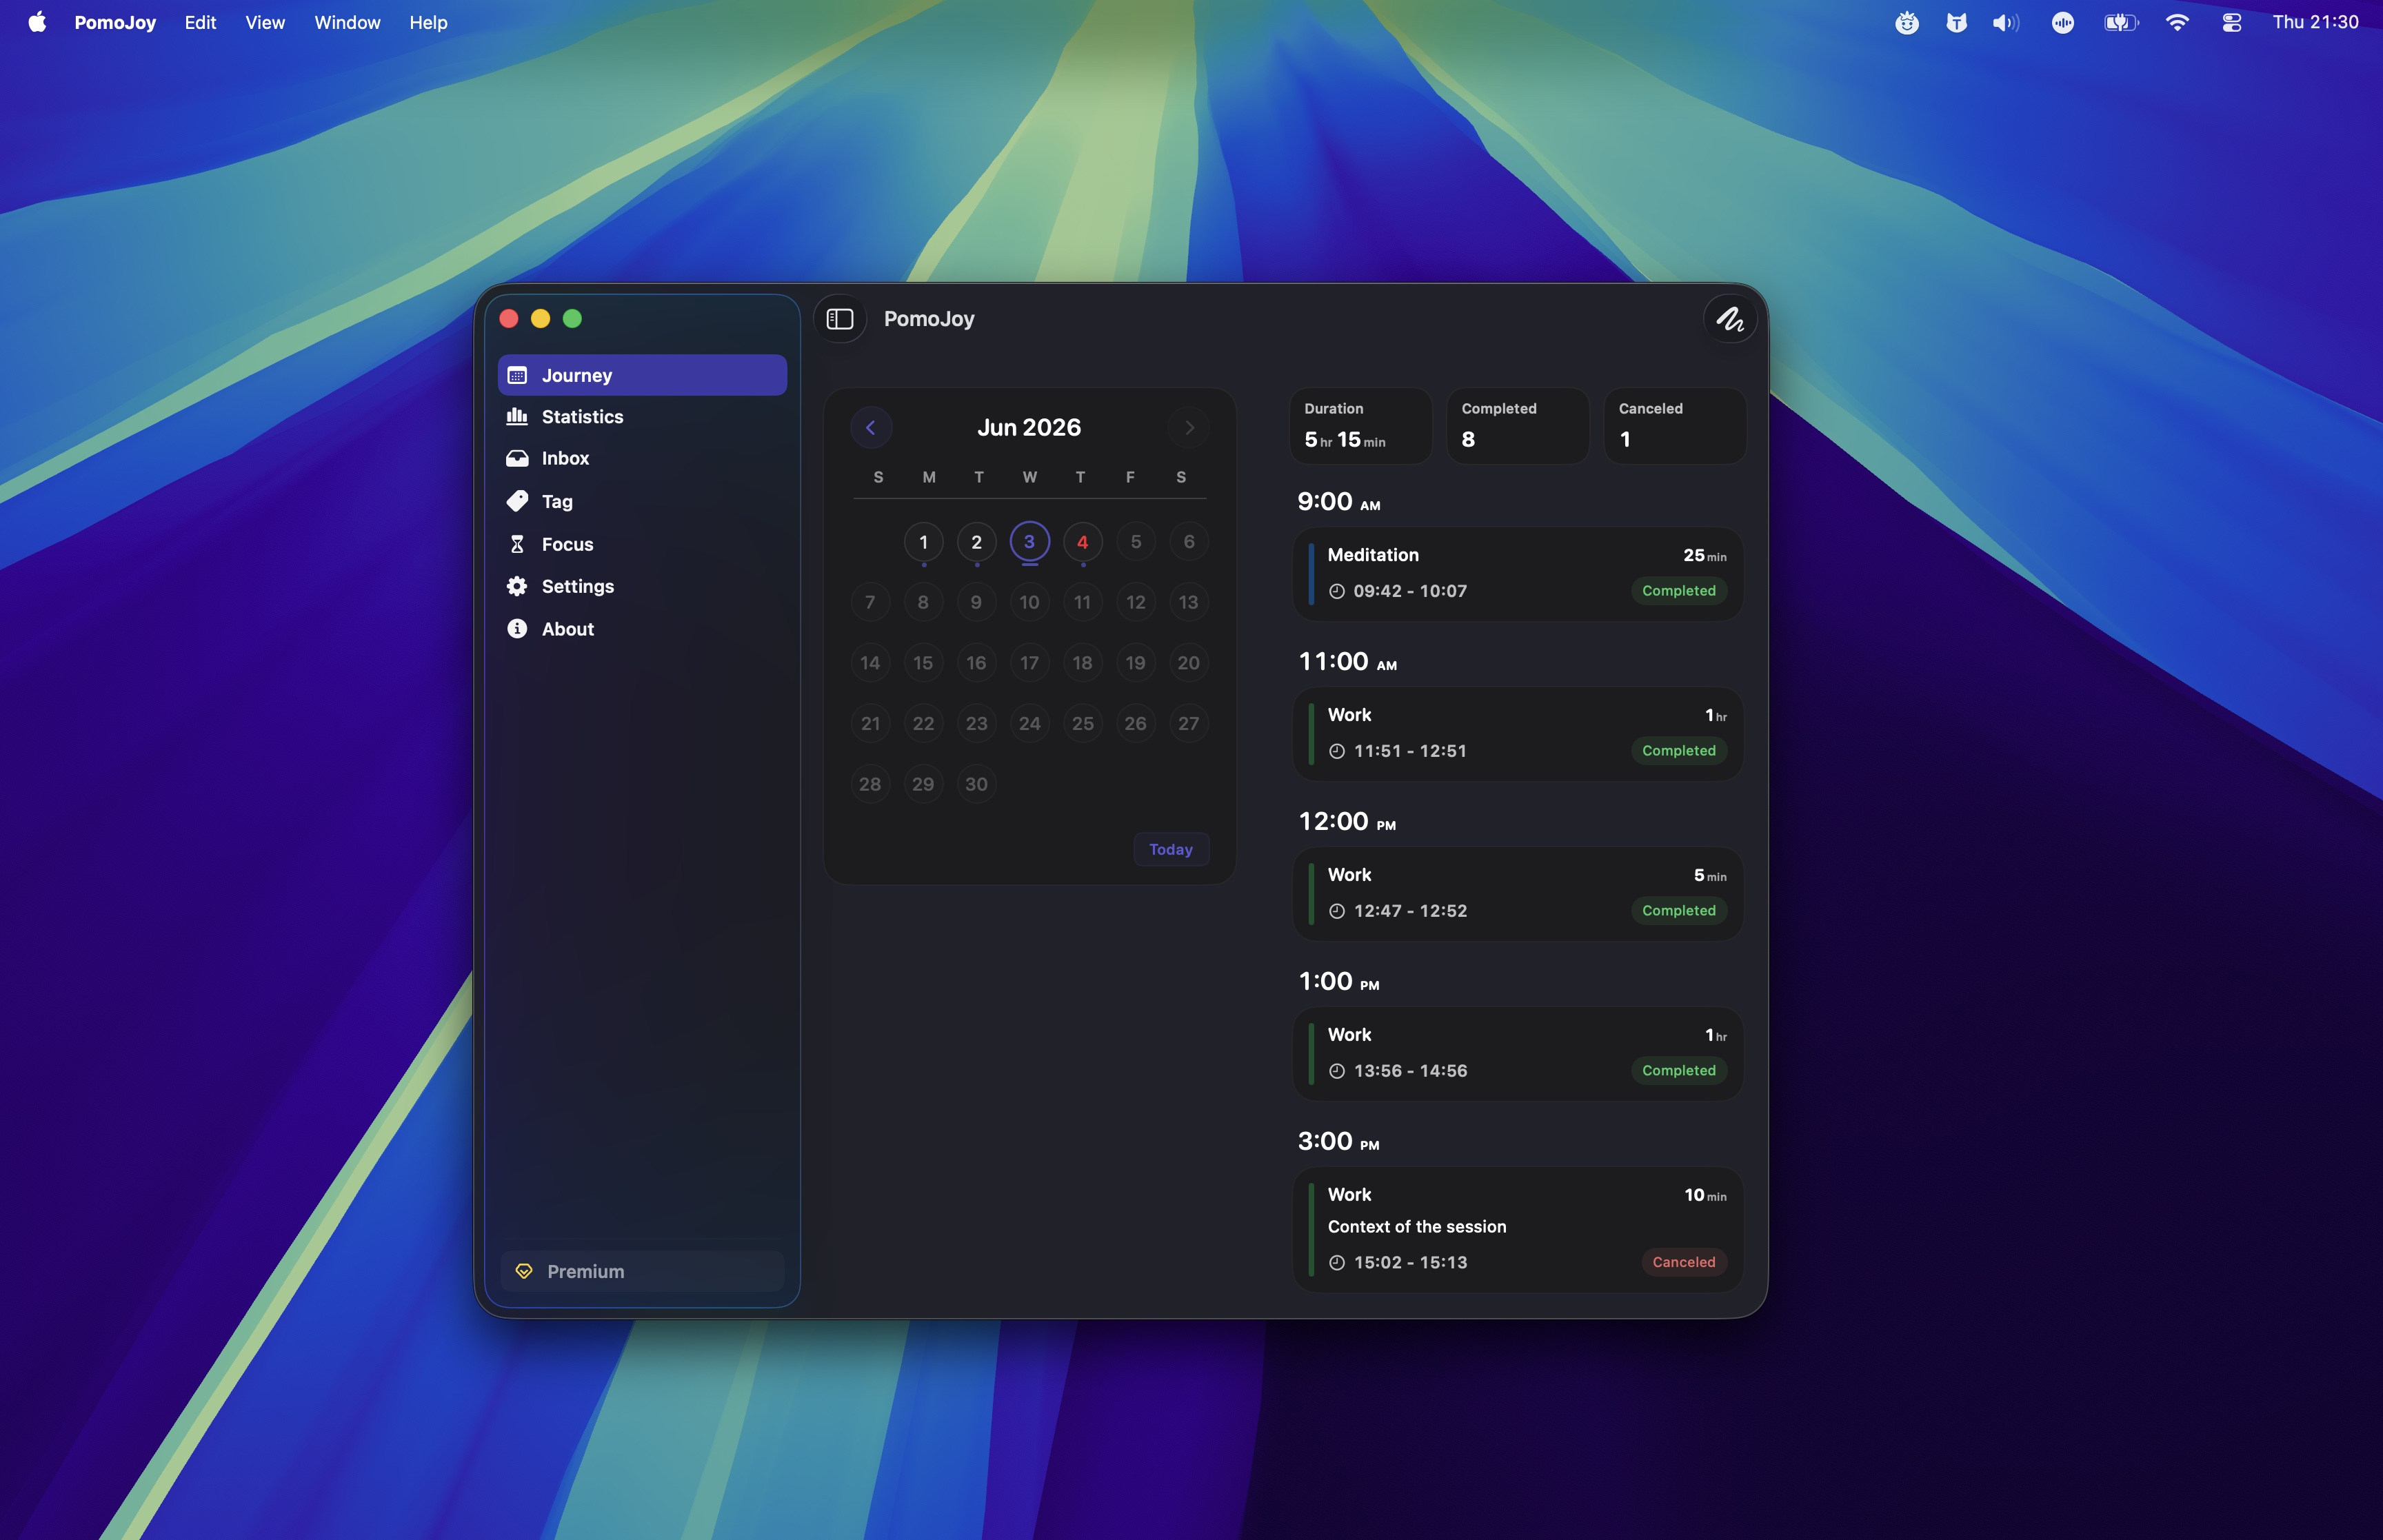Image resolution: width=2383 pixels, height=1540 pixels.
Task: Open Control Center in menu bar
Action: click(x=2232, y=22)
